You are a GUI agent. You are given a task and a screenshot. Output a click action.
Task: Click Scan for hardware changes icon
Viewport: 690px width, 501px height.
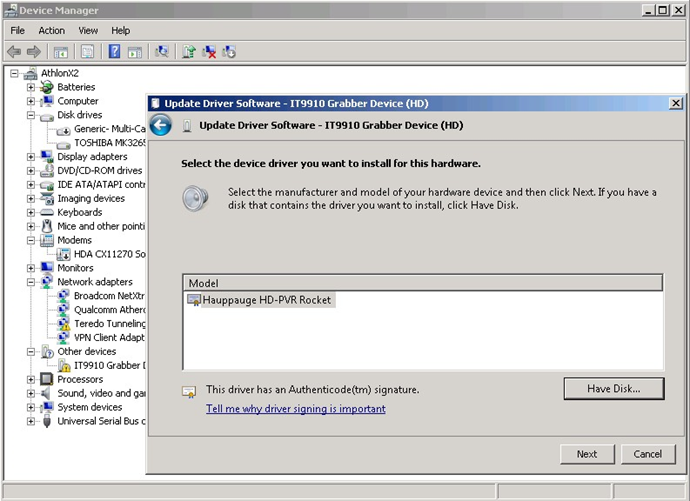click(161, 52)
